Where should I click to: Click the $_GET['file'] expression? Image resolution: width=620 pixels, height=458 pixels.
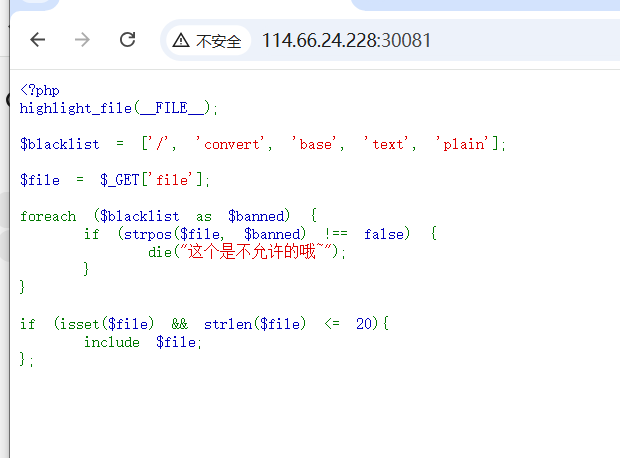coord(155,180)
